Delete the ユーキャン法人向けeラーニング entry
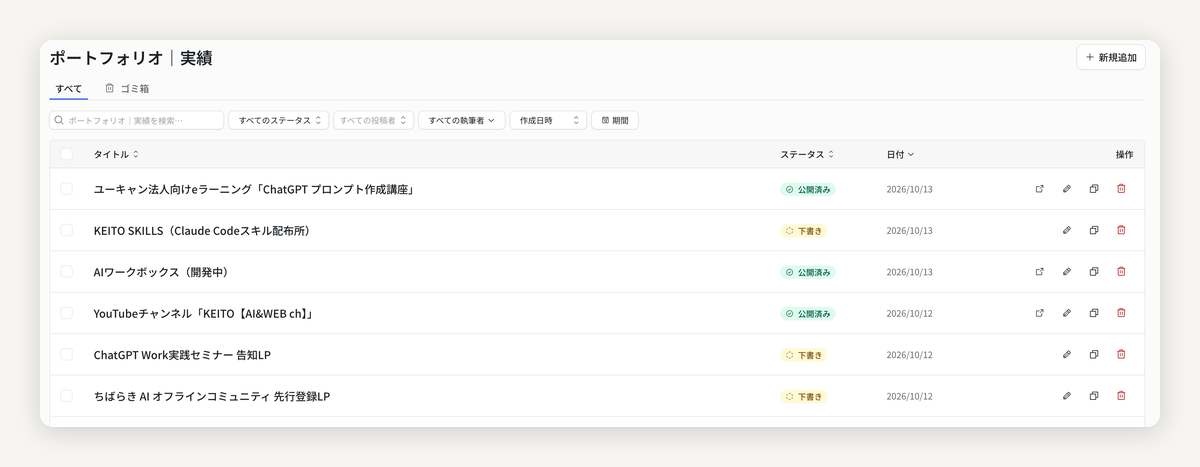 click(x=1121, y=188)
